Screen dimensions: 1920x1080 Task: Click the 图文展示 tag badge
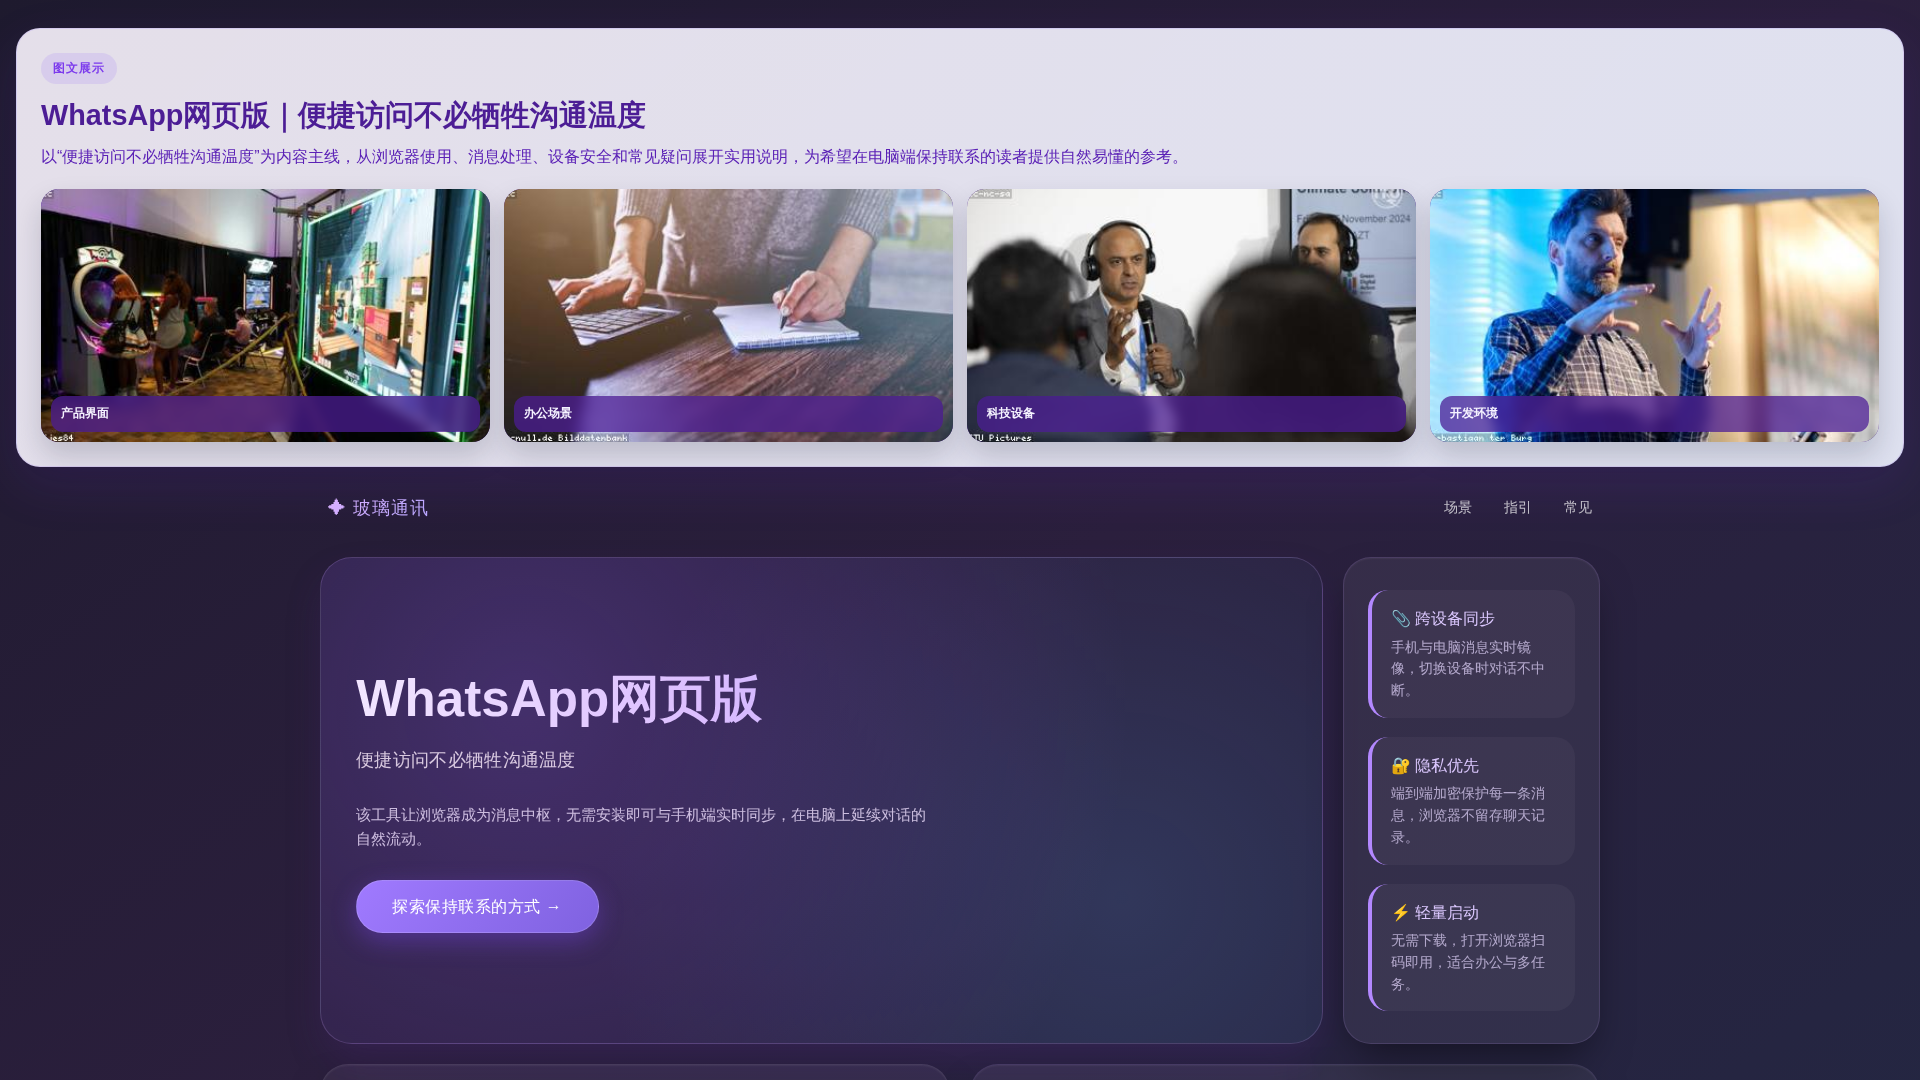(78, 68)
